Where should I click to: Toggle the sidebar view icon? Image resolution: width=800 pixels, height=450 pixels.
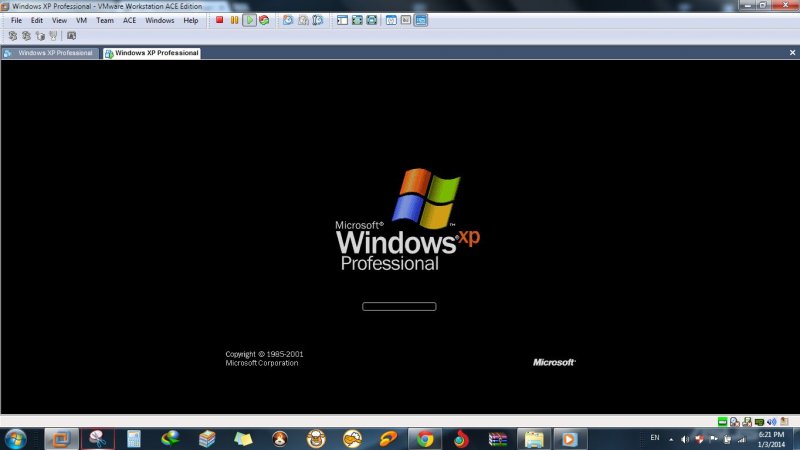pyautogui.click(x=342, y=20)
